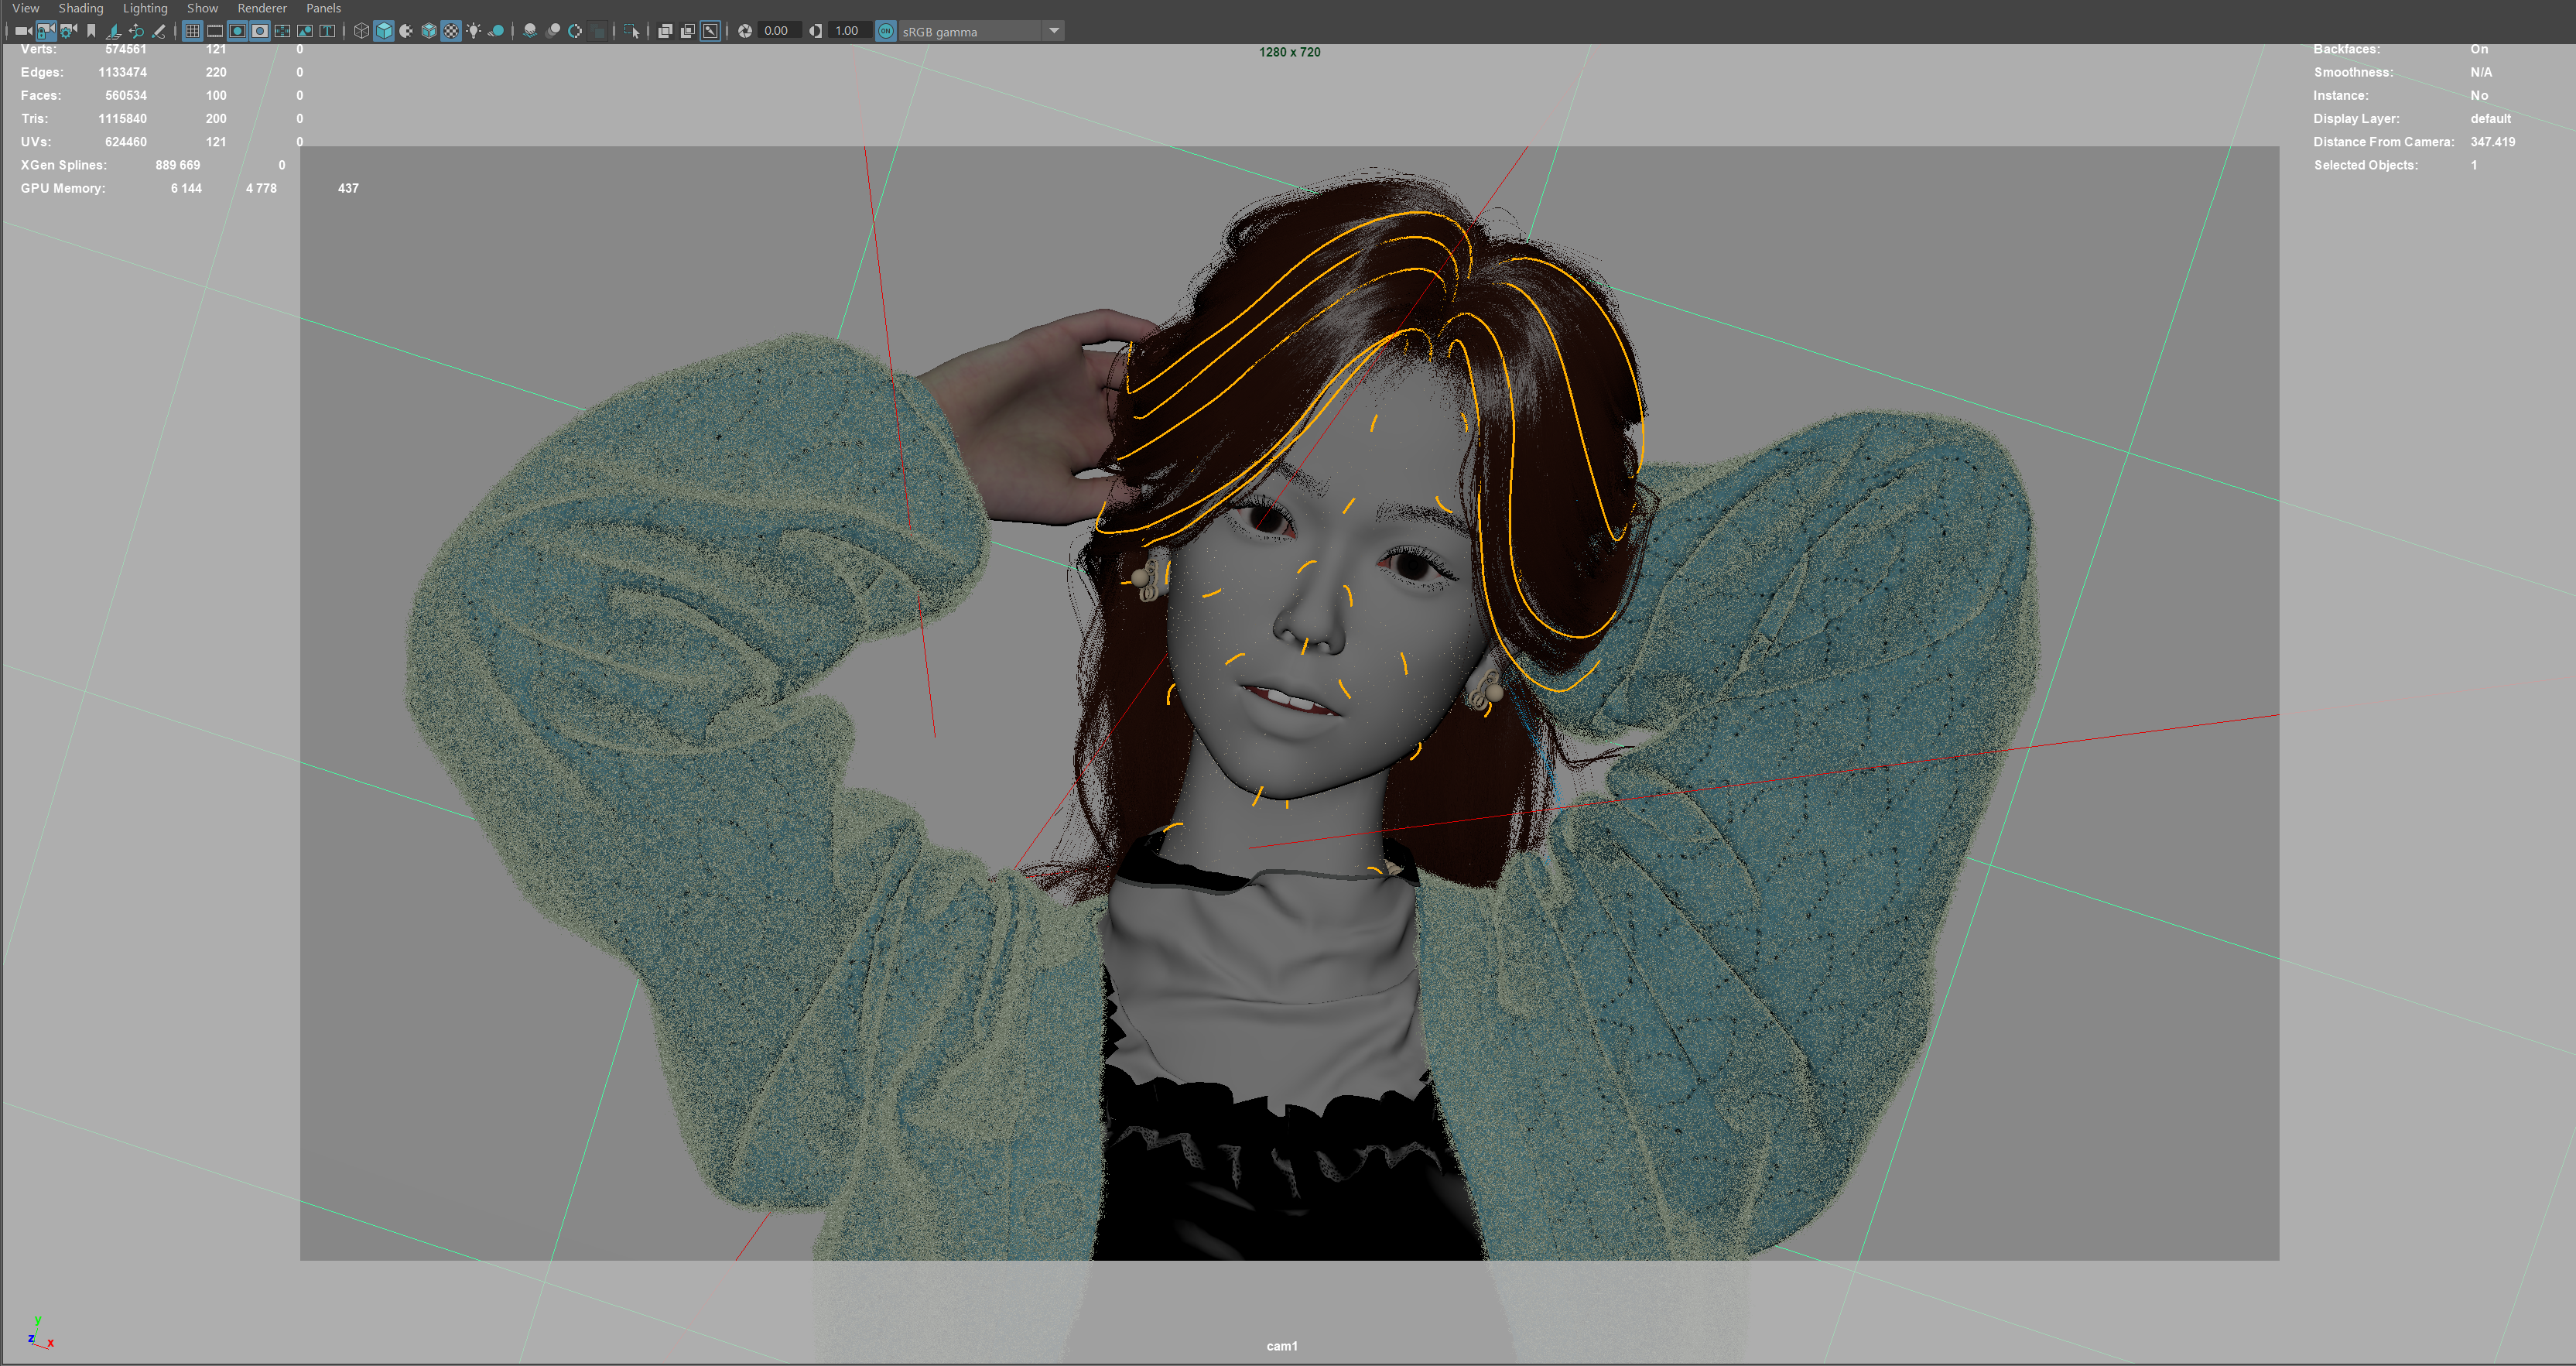Click the Select Camera icon
The width and height of the screenshot is (2576, 1366).
click(23, 31)
